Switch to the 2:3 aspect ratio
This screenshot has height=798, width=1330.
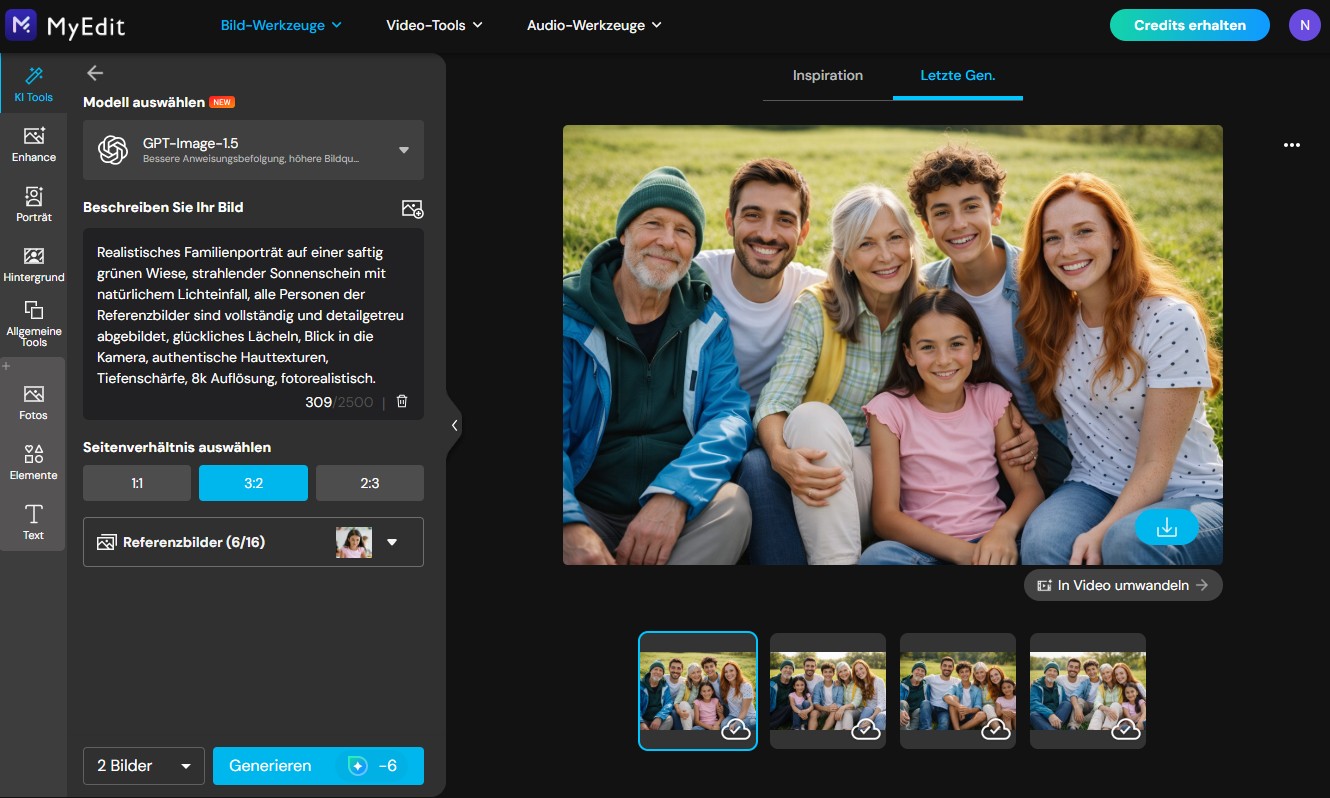click(369, 482)
